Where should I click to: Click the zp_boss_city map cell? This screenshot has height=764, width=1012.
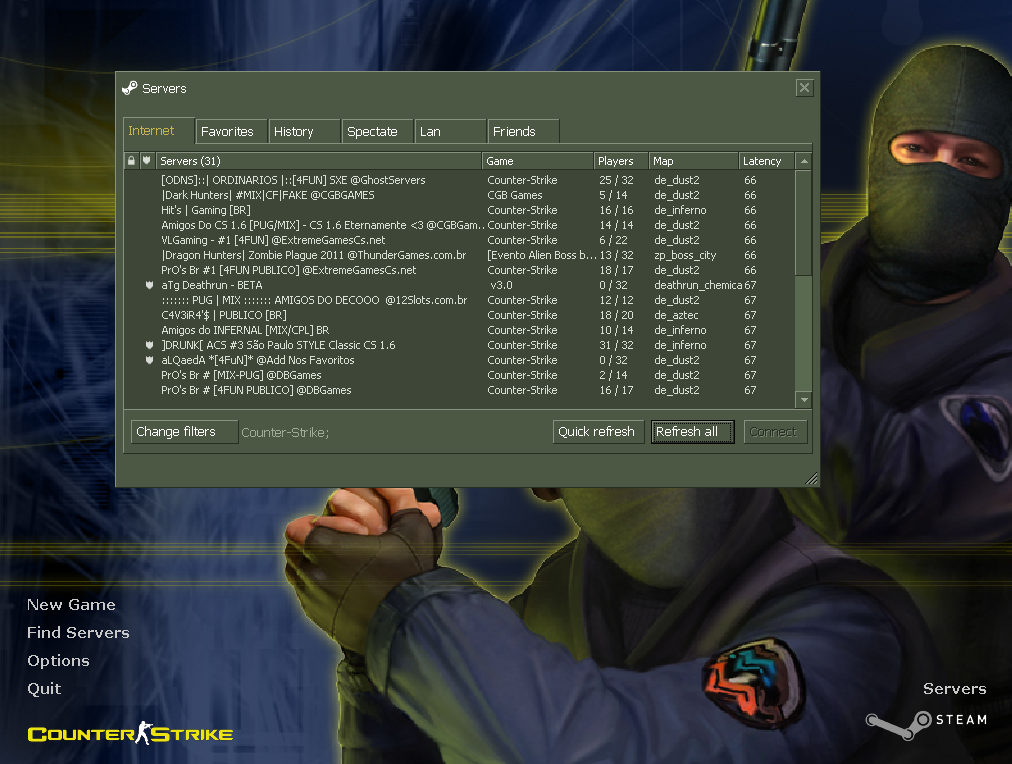tap(685, 255)
